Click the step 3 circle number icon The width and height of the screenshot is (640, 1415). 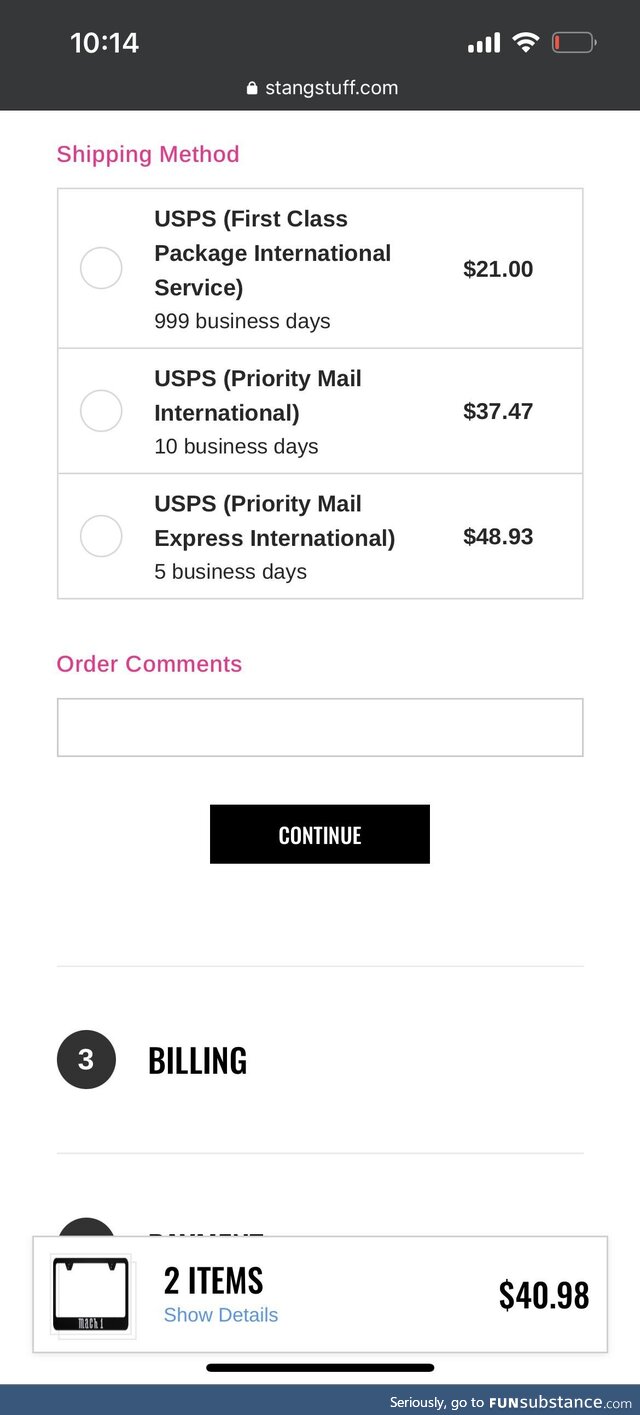86,1060
